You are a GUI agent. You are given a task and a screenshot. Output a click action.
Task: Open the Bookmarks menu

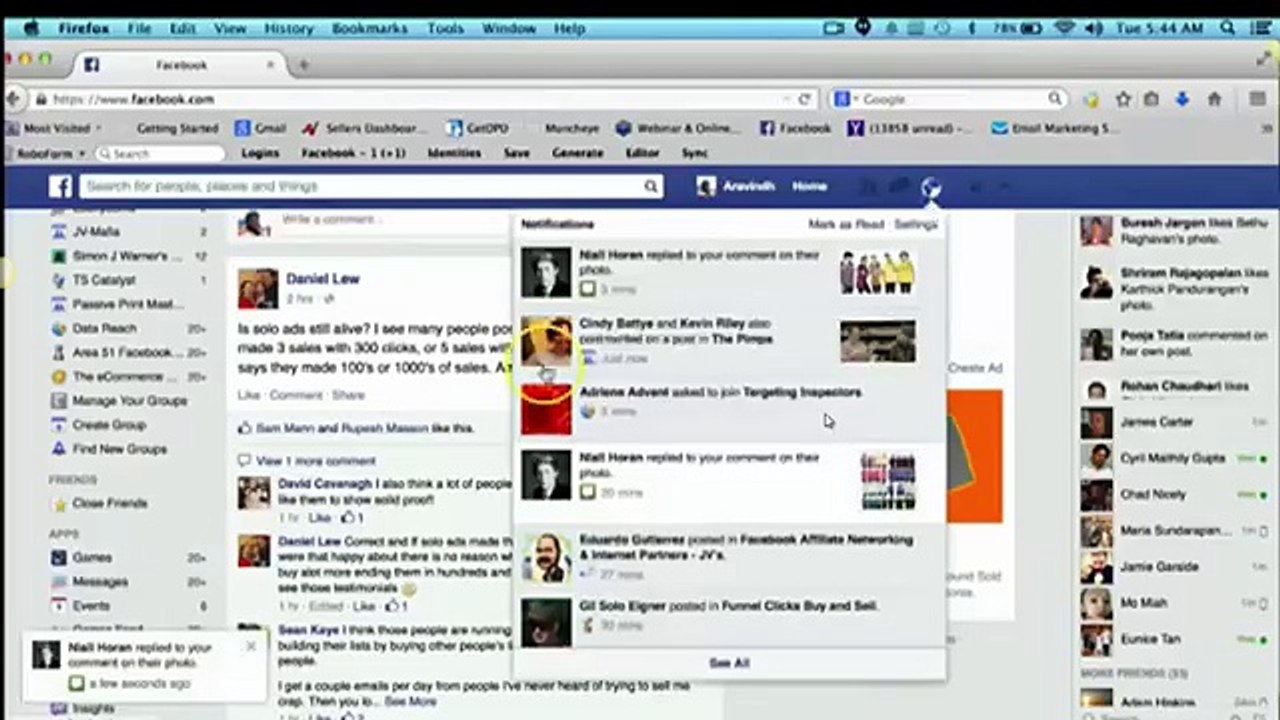[x=370, y=28]
